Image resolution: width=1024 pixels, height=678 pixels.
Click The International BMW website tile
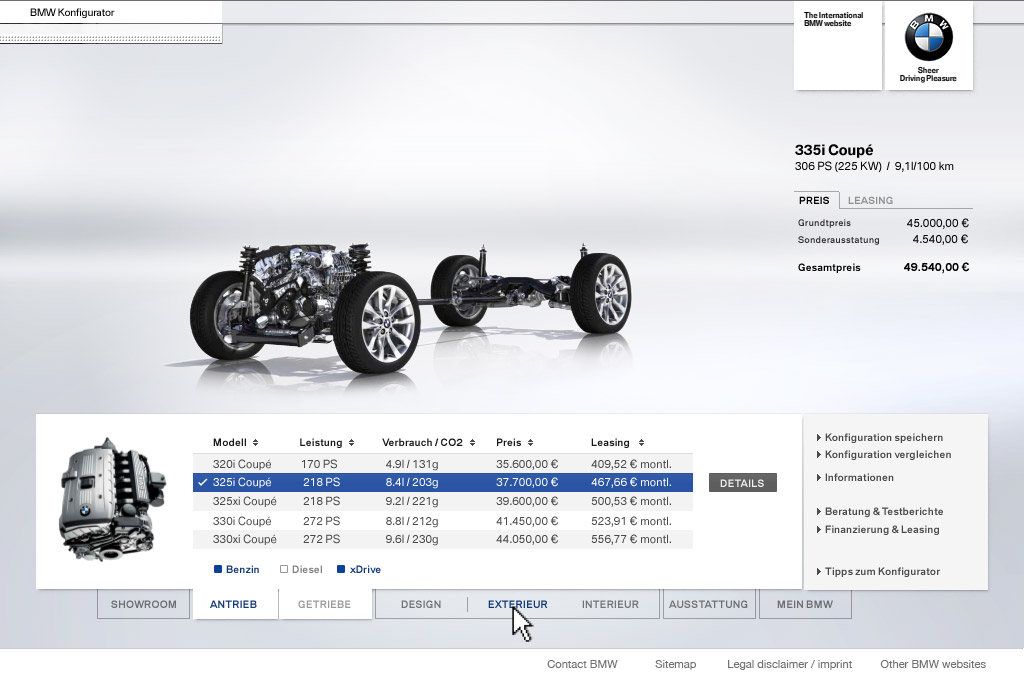838,46
